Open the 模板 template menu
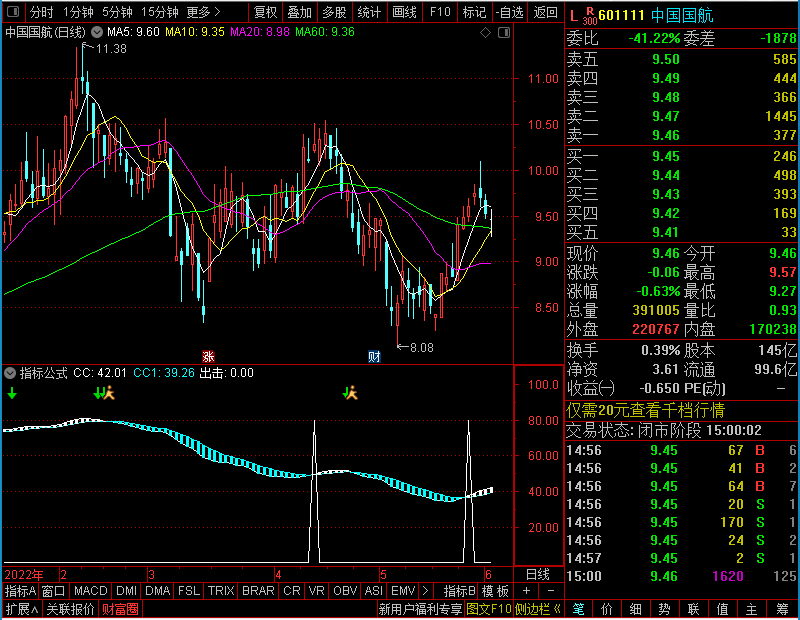 (495, 591)
